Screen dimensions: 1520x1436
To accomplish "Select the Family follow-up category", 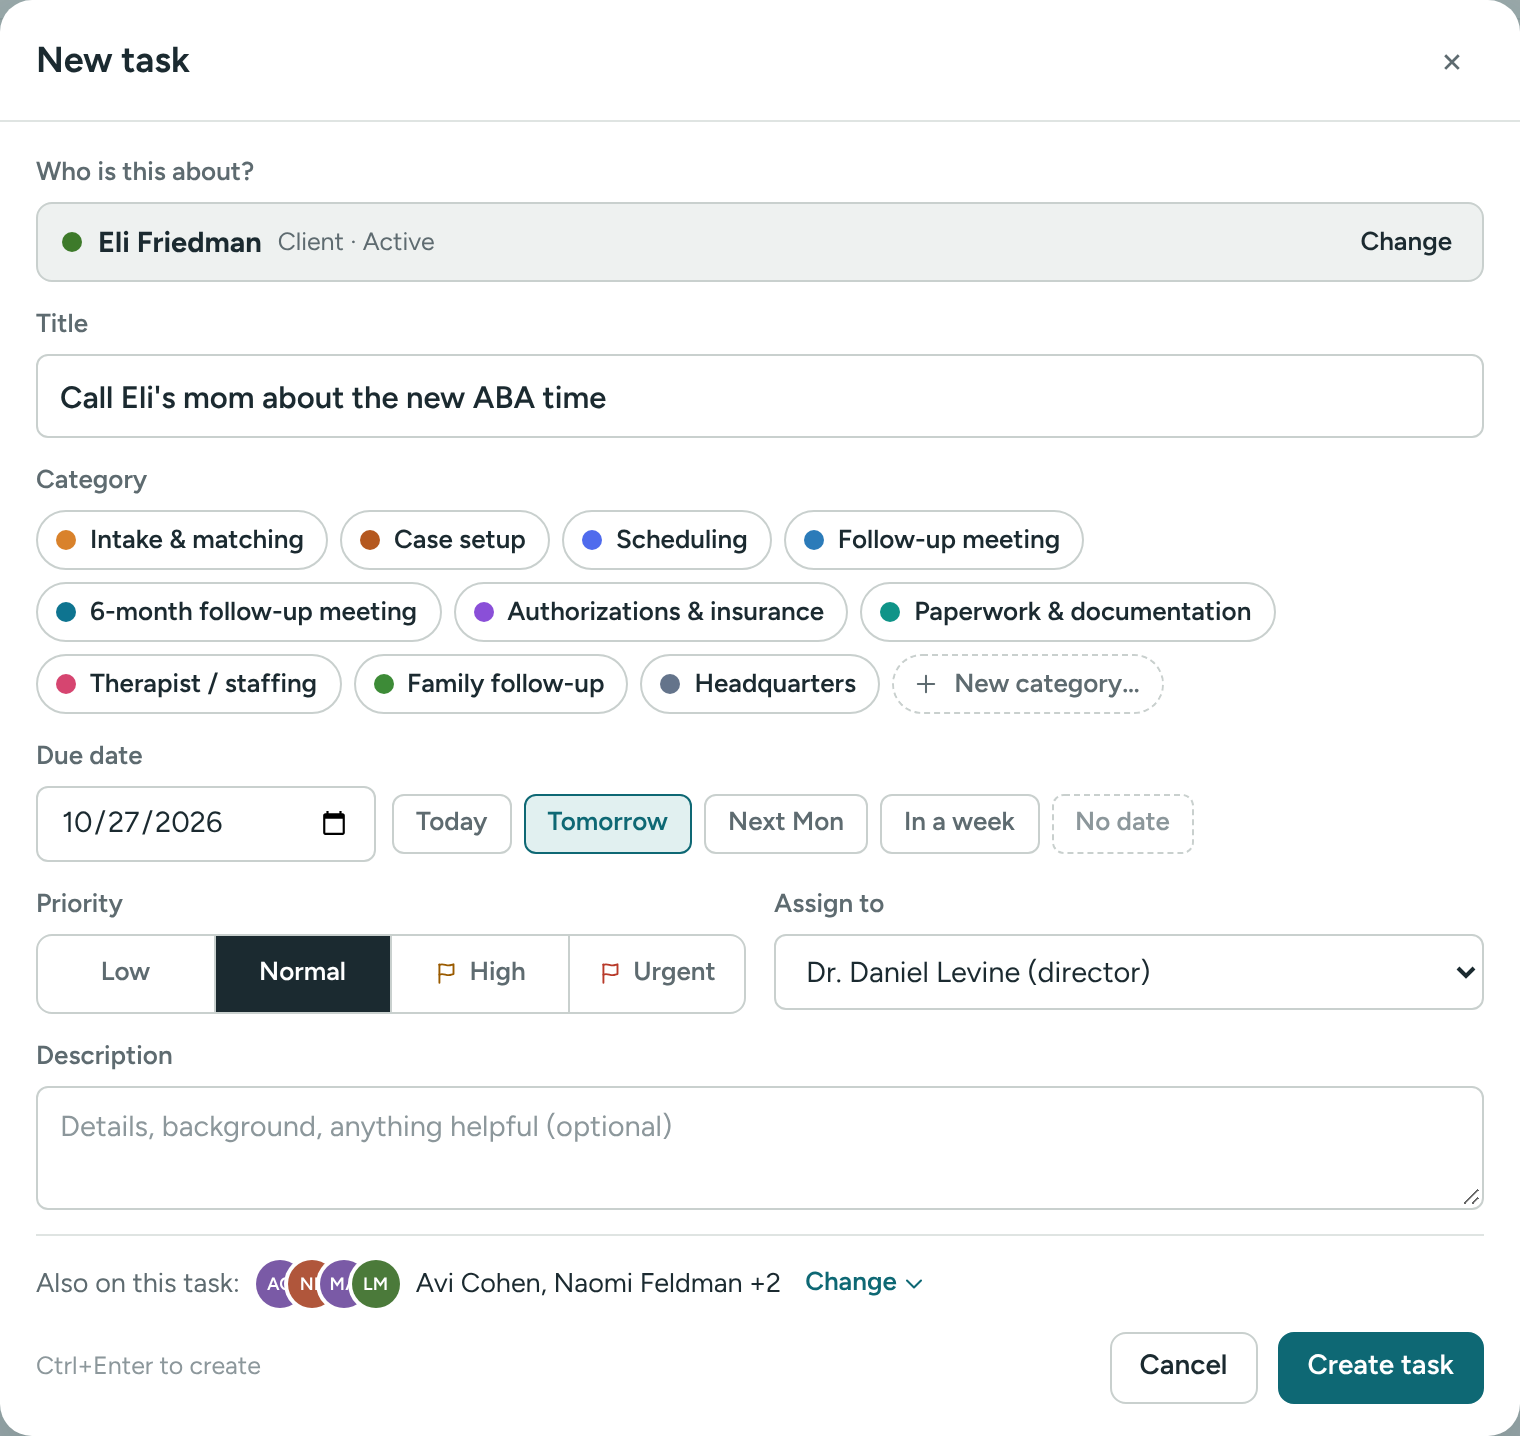I will [491, 684].
